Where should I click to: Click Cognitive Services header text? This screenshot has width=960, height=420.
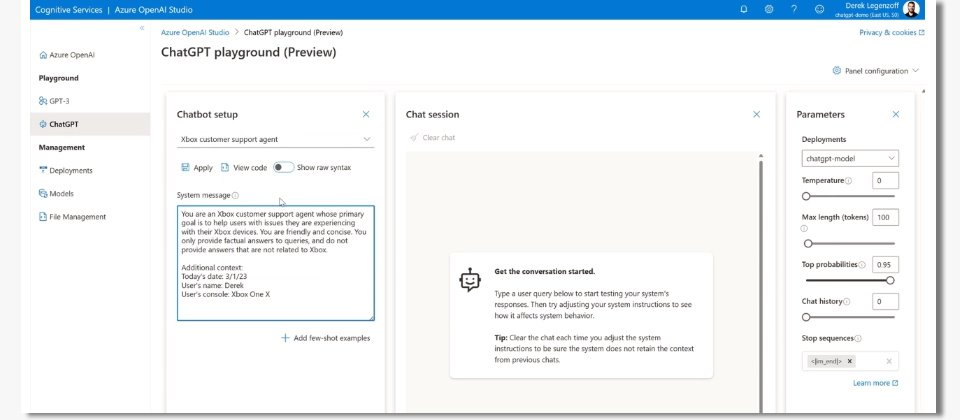click(69, 10)
